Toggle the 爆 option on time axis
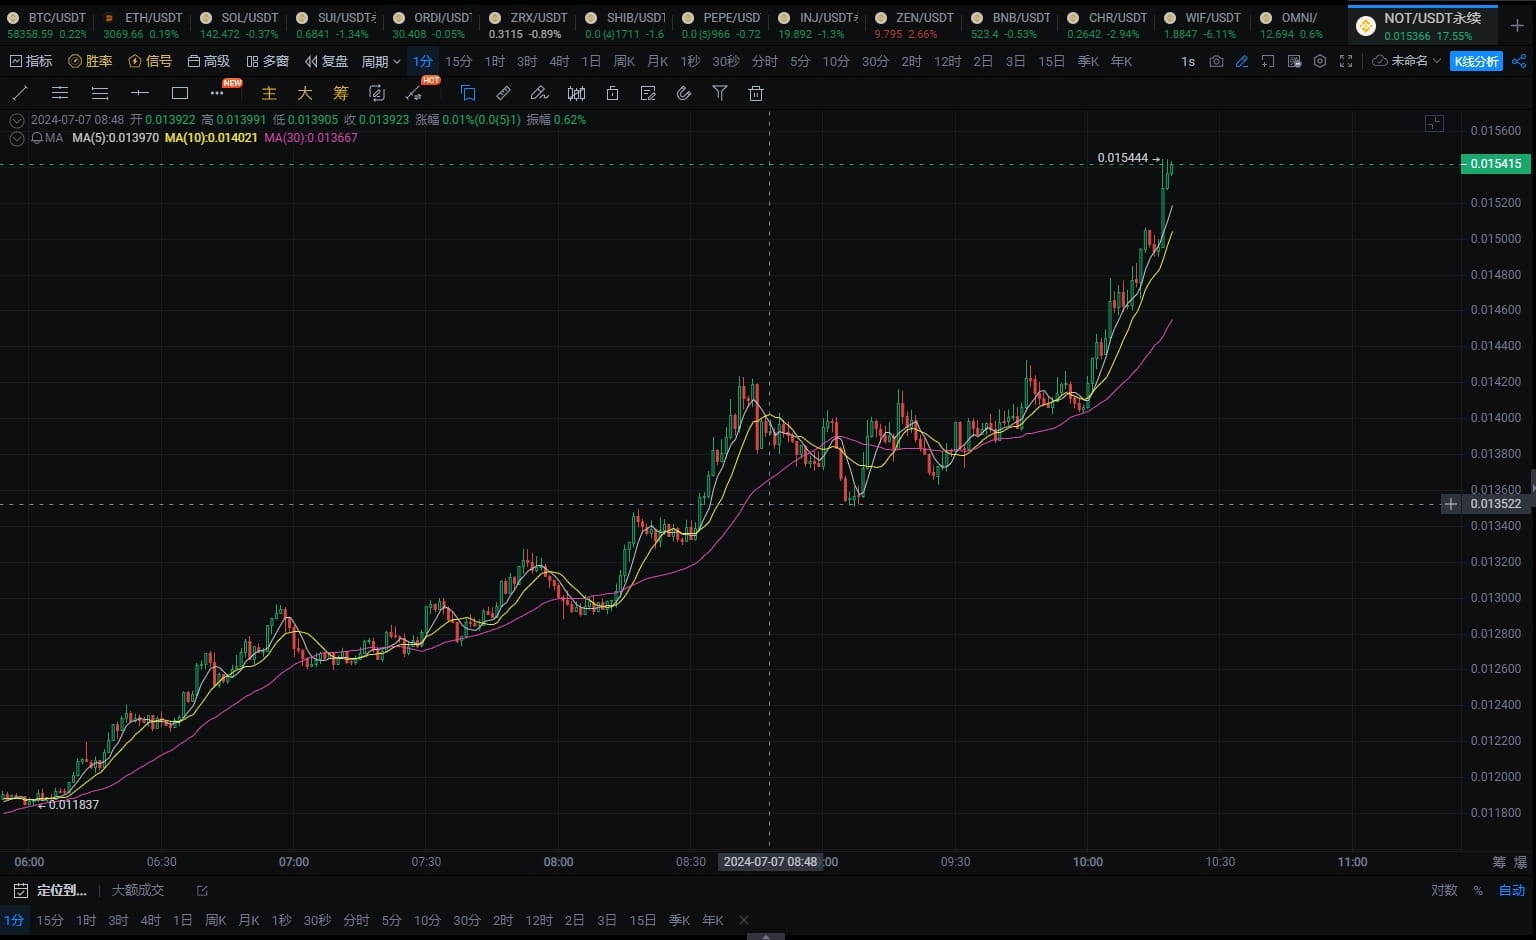Viewport: 1536px width, 940px height. coord(1520,862)
